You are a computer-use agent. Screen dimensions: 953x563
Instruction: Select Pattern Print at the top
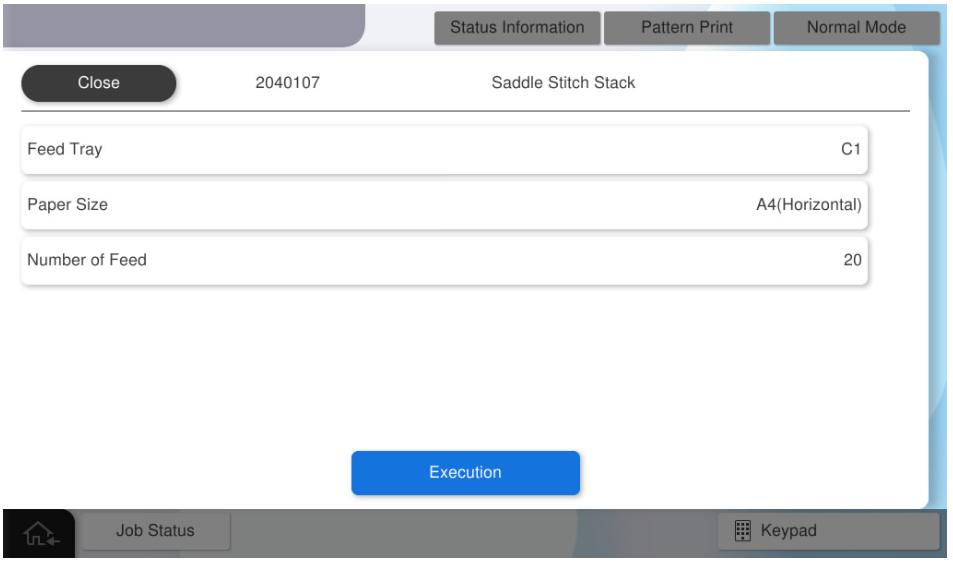coord(686,28)
